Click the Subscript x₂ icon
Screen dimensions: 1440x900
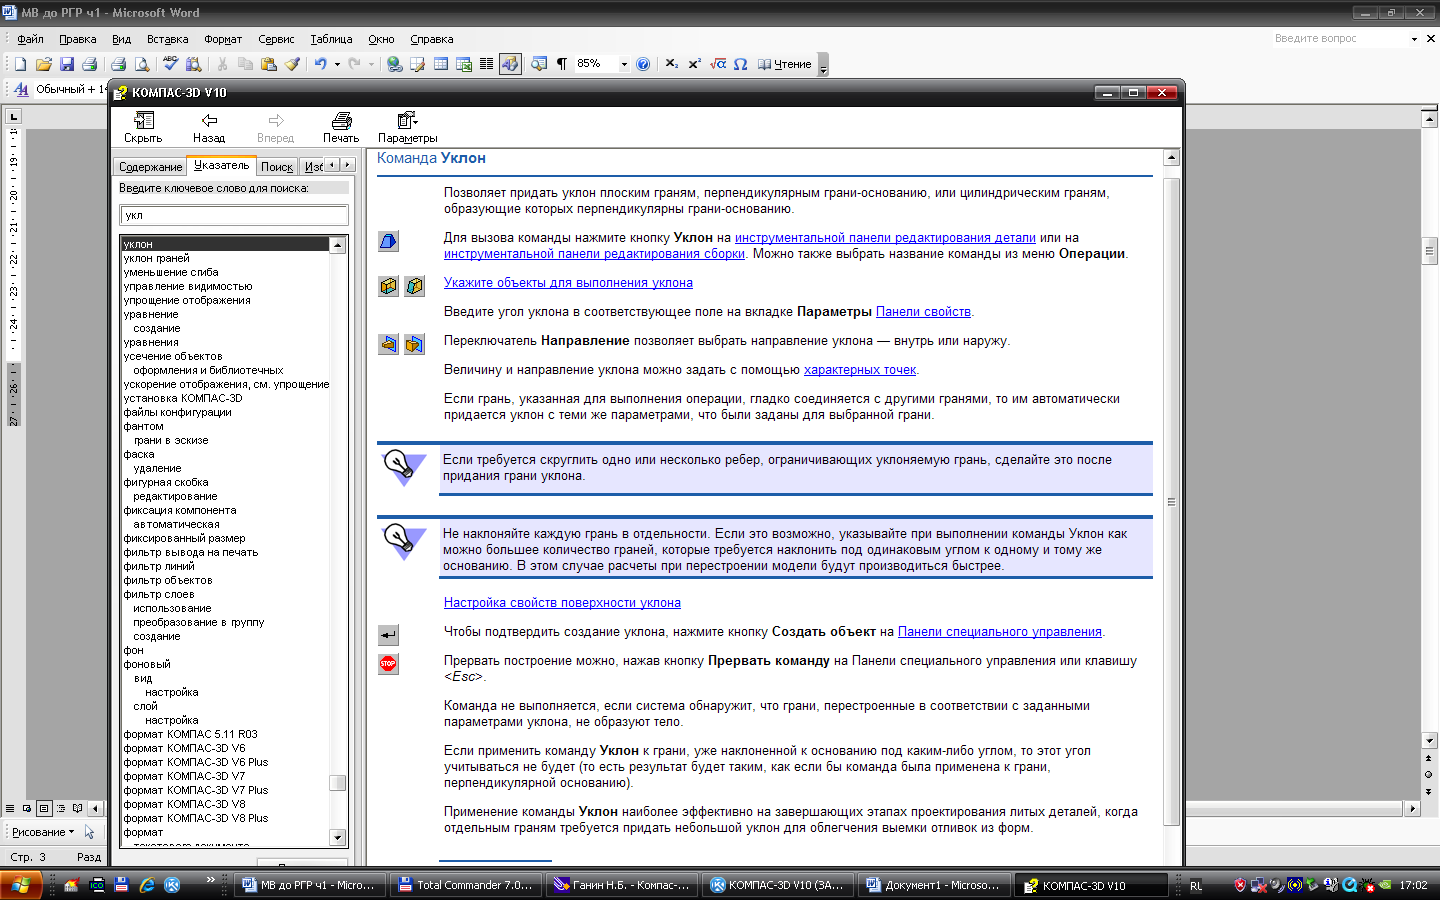672,64
